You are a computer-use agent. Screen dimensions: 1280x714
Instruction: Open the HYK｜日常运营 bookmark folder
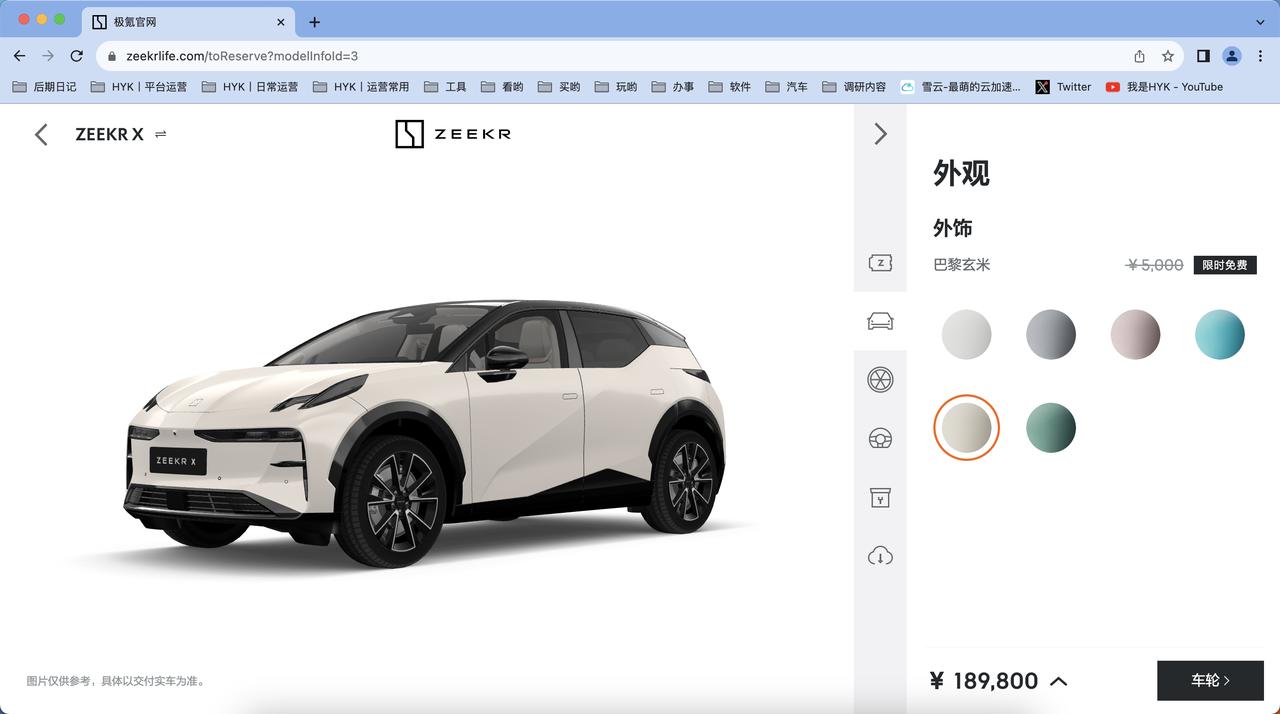tap(249, 87)
